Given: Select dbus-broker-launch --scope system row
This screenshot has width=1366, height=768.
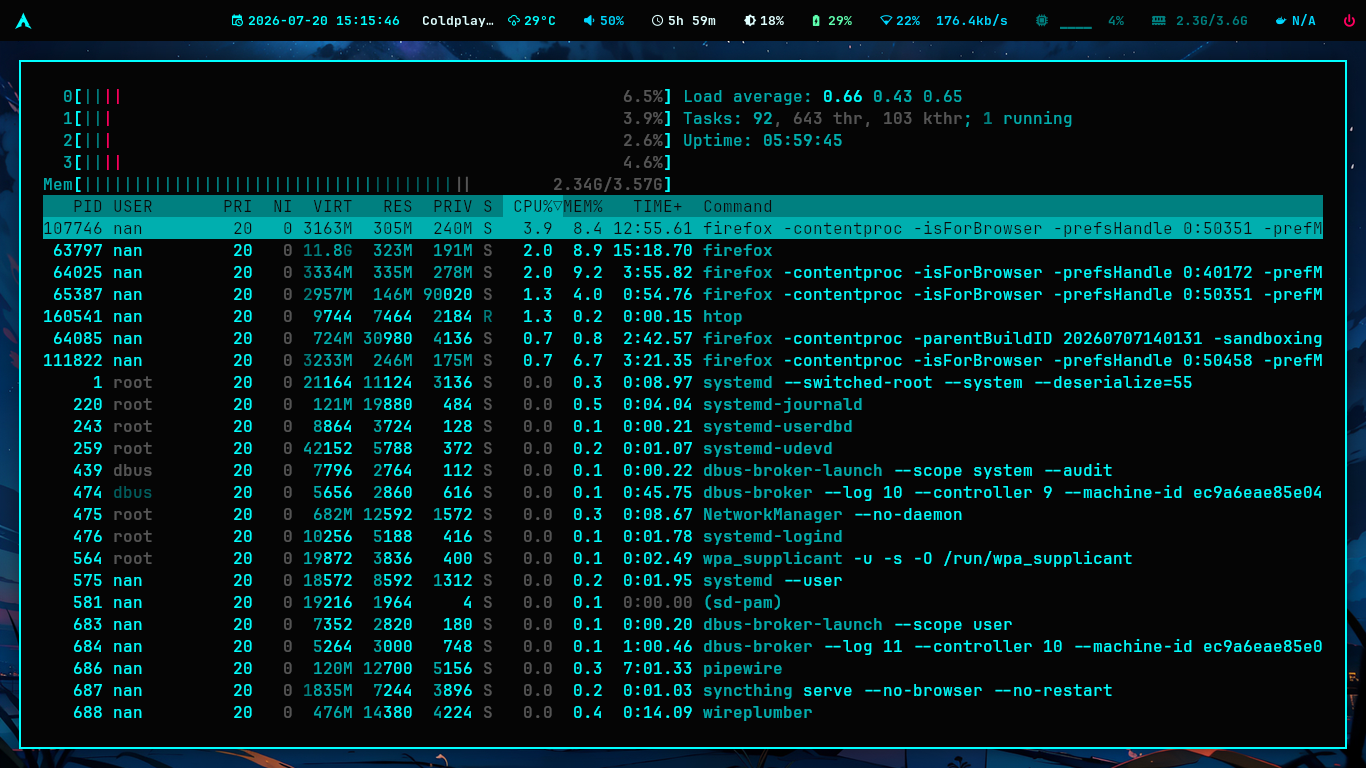Looking at the screenshot, I should [x=683, y=470].
